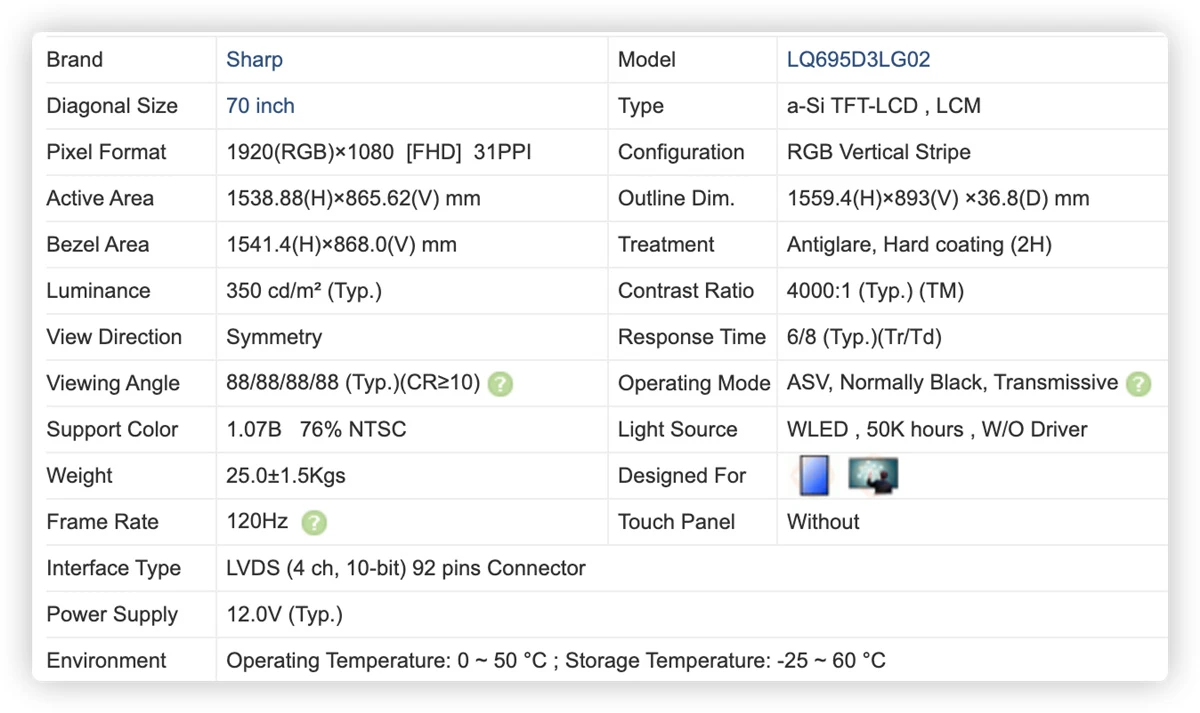Select the Weight label
This screenshot has height=713, width=1200.
tap(80, 476)
